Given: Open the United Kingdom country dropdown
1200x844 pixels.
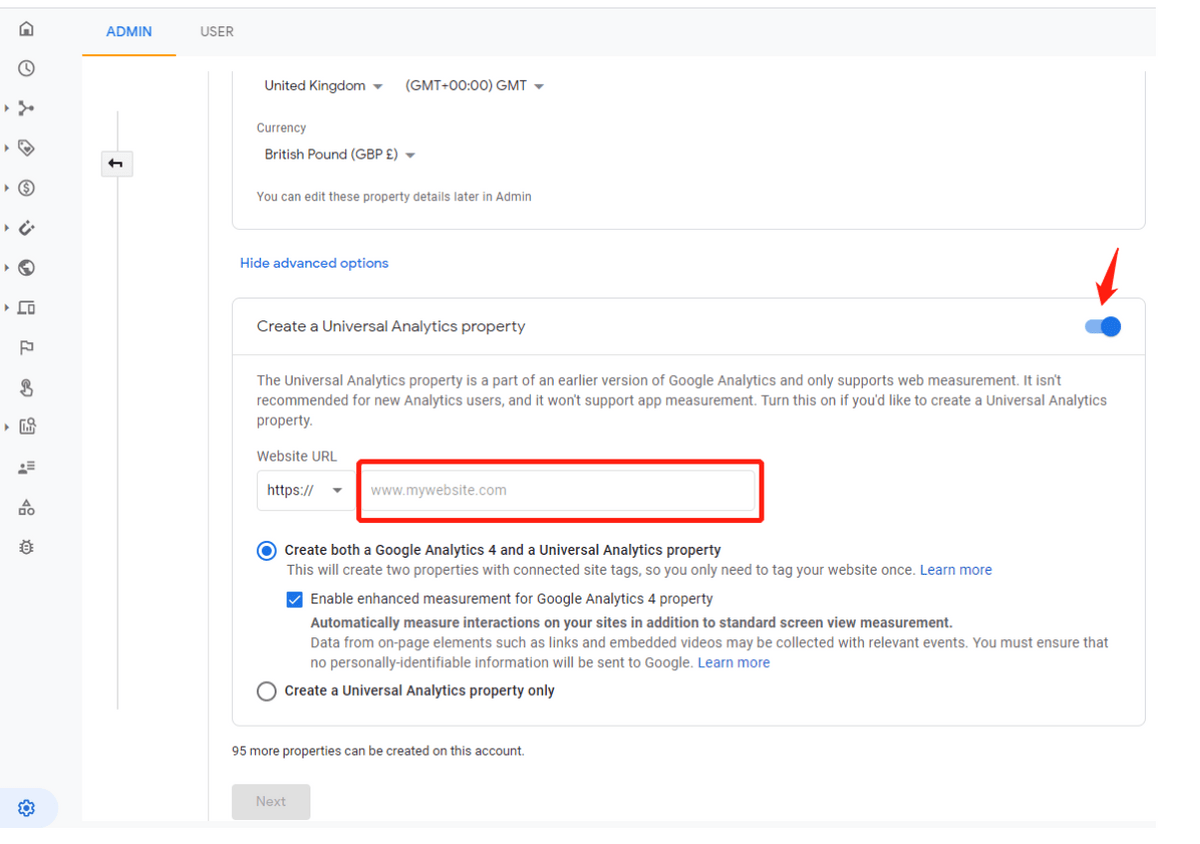Looking at the screenshot, I should coord(323,86).
